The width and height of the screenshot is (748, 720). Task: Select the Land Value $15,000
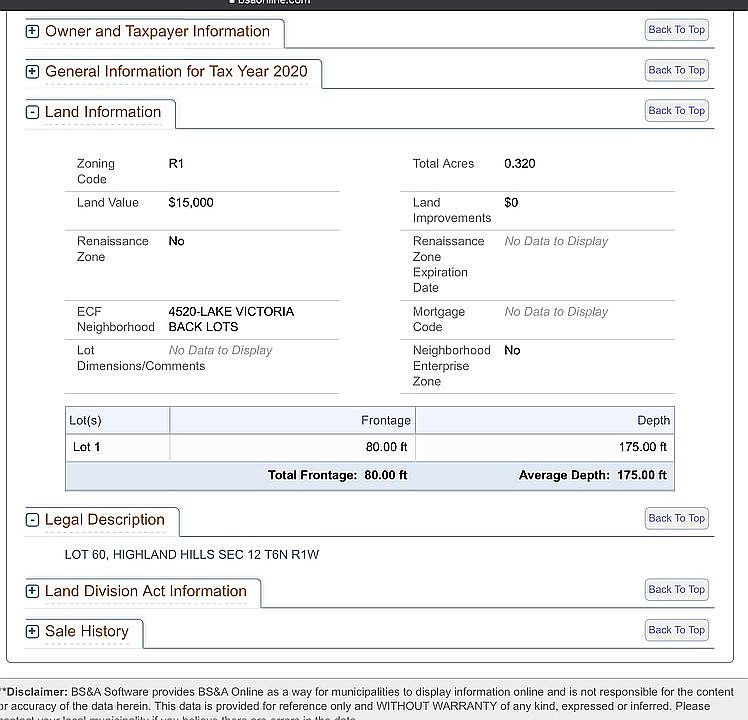click(x=191, y=203)
